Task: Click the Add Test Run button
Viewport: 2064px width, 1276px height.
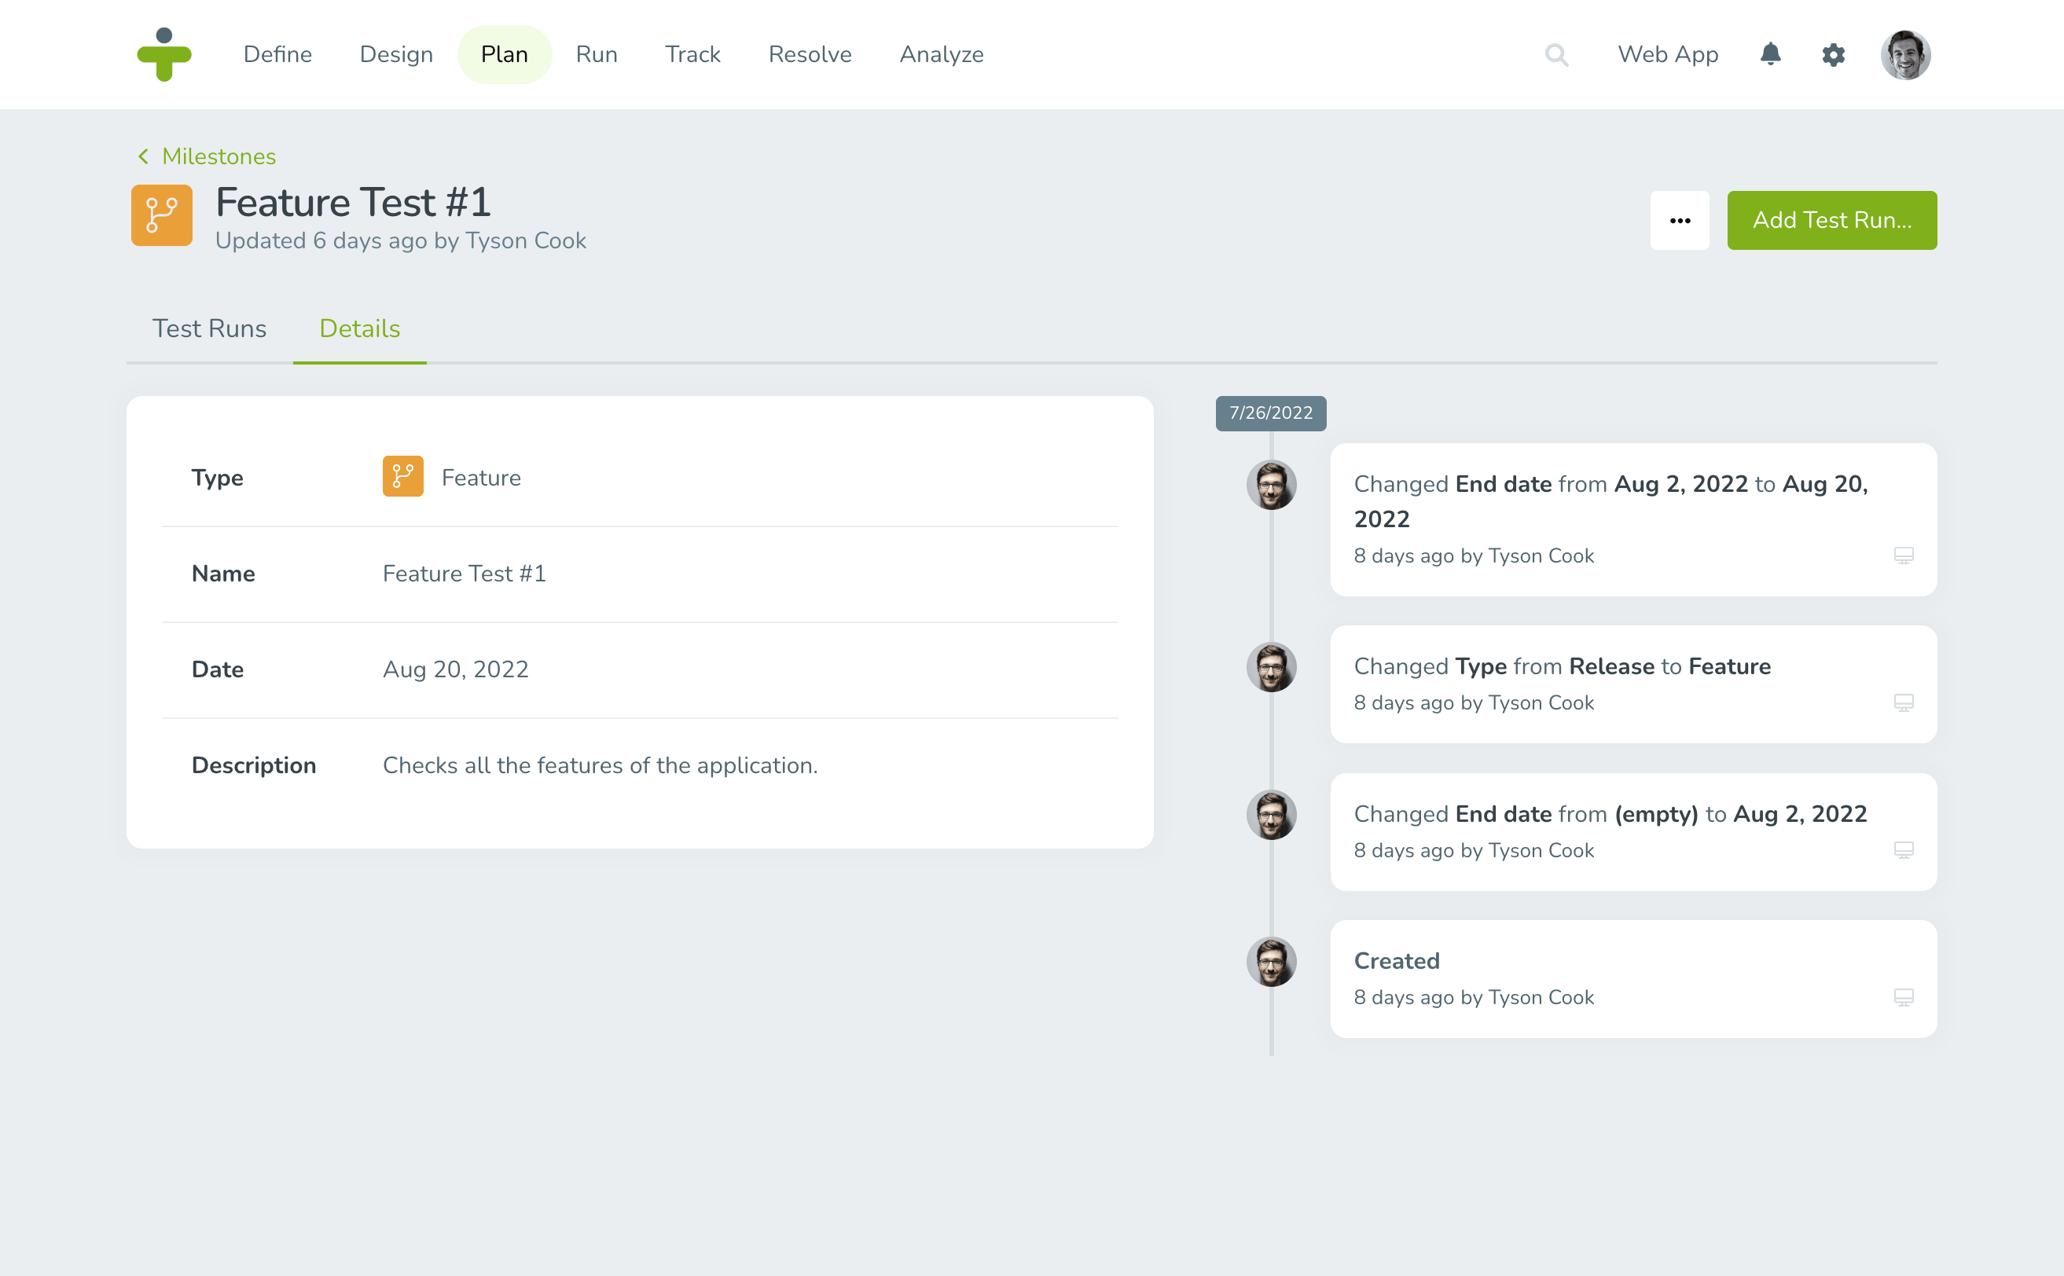Action: (x=1831, y=220)
